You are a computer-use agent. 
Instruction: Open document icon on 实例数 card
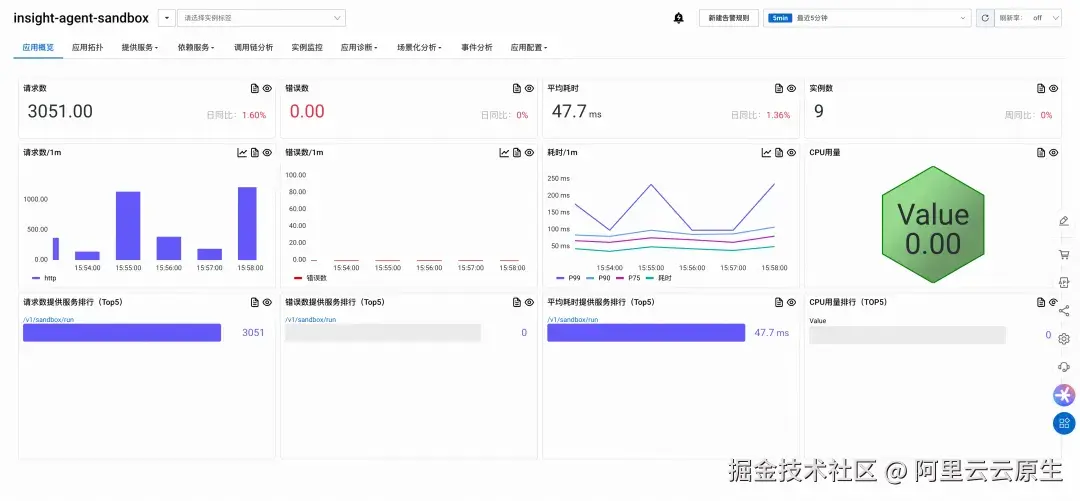1041,88
